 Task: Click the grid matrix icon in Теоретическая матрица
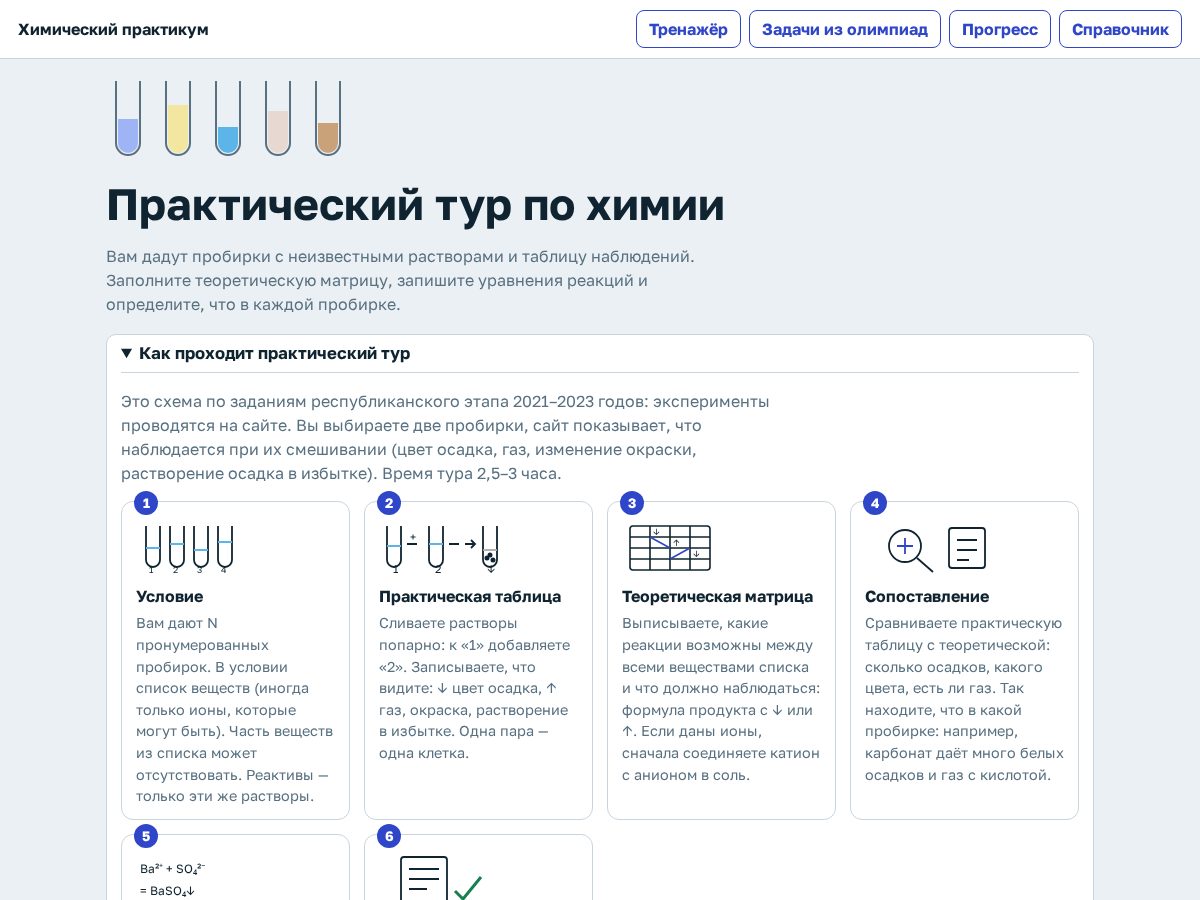tap(670, 548)
